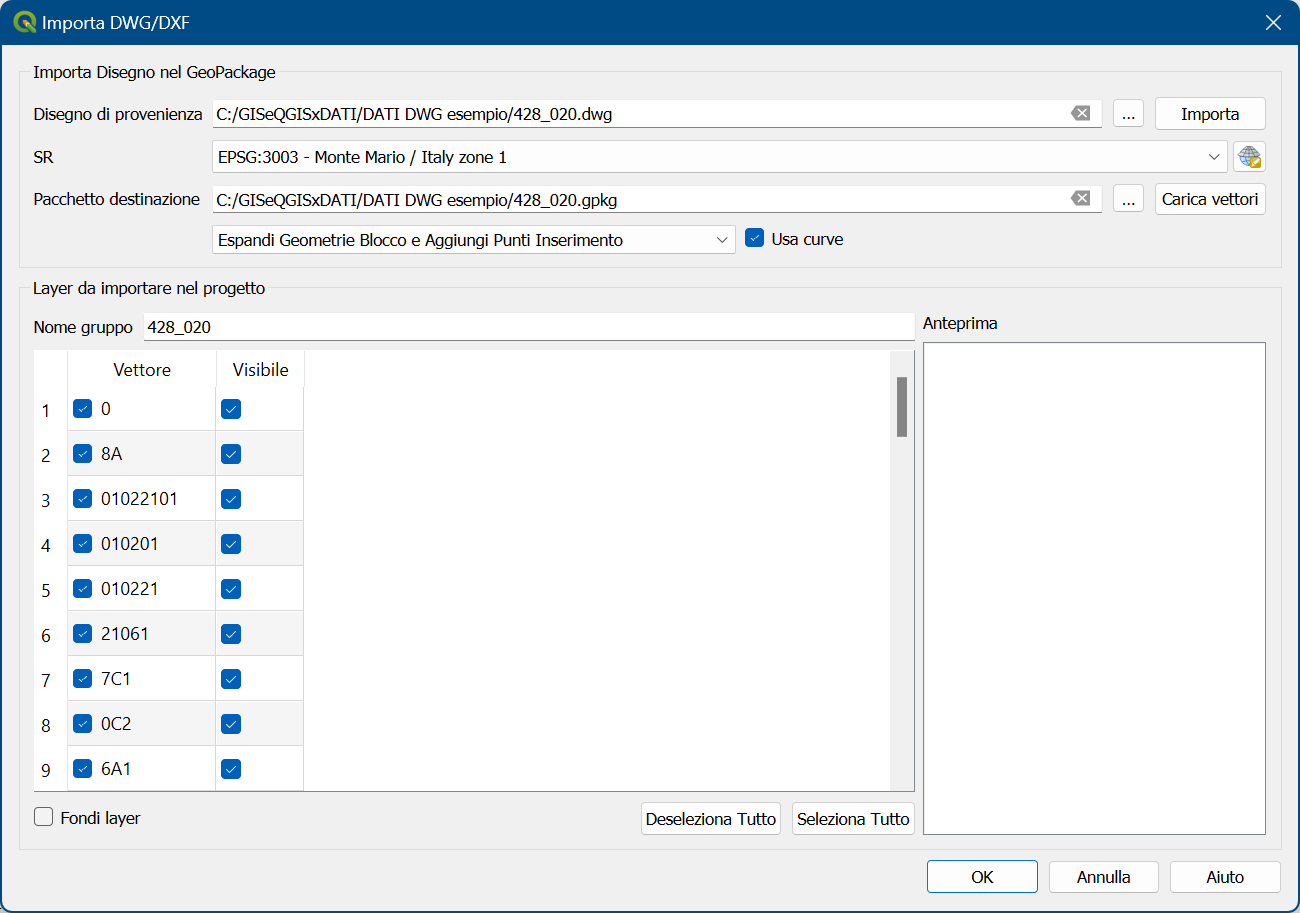Viewport: 1300px width, 913px height.
Task: Browse for source drawing file
Action: pos(1128,114)
